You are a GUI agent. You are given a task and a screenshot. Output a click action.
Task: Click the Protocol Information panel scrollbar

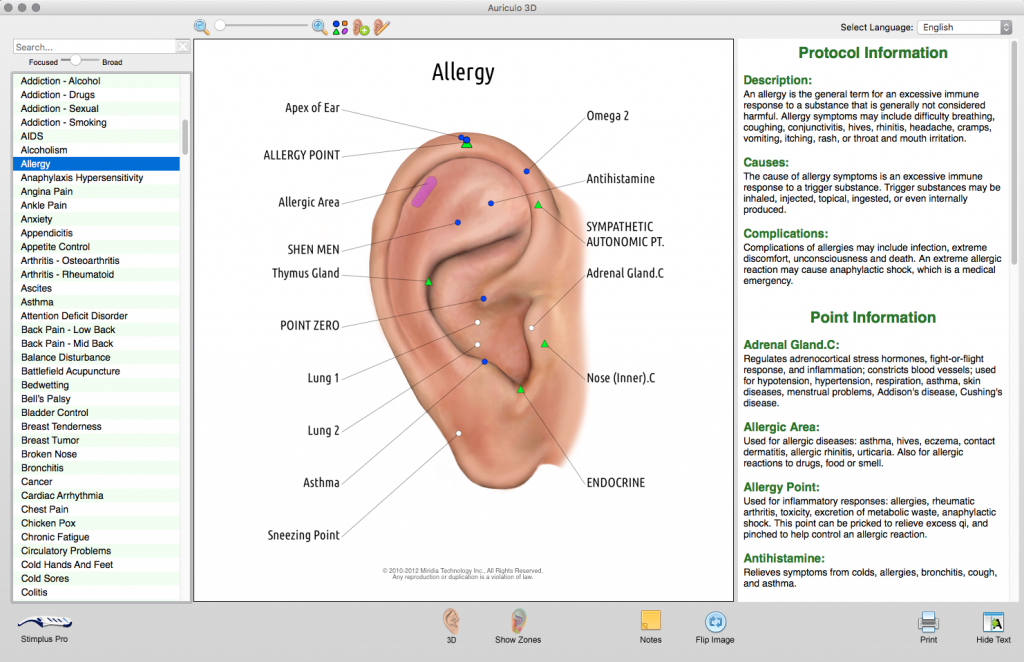1014,153
